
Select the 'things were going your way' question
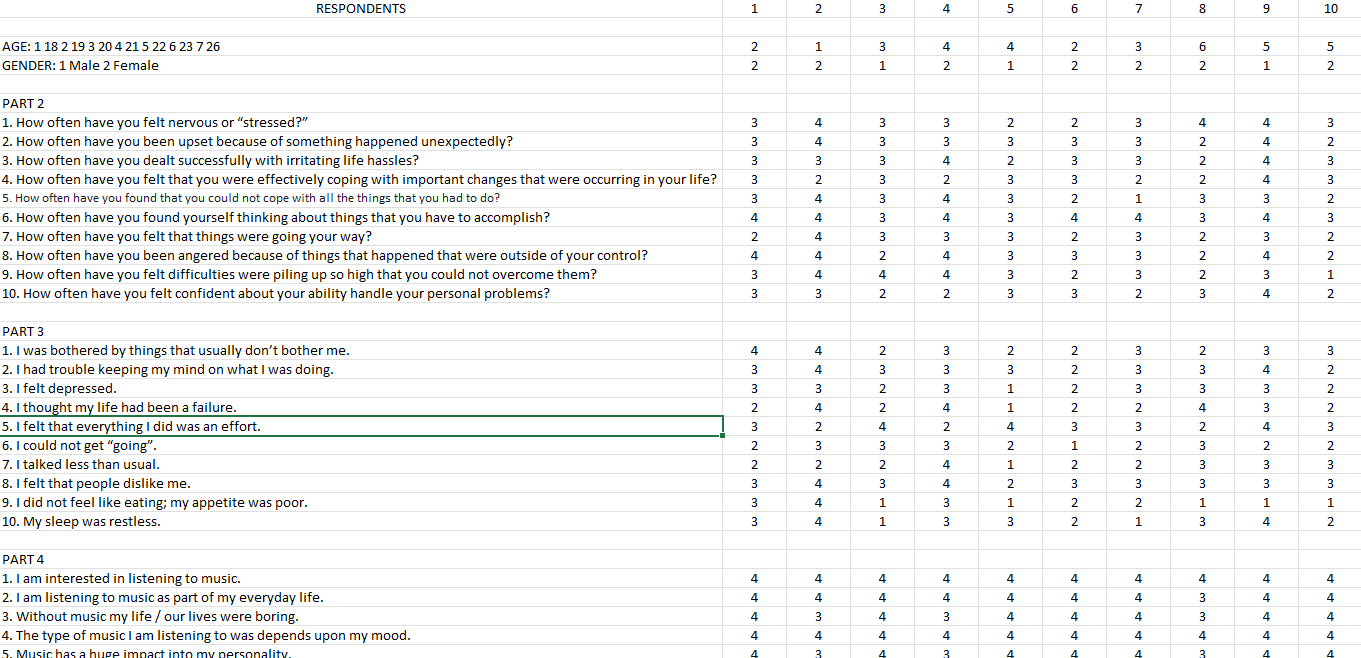187,237
